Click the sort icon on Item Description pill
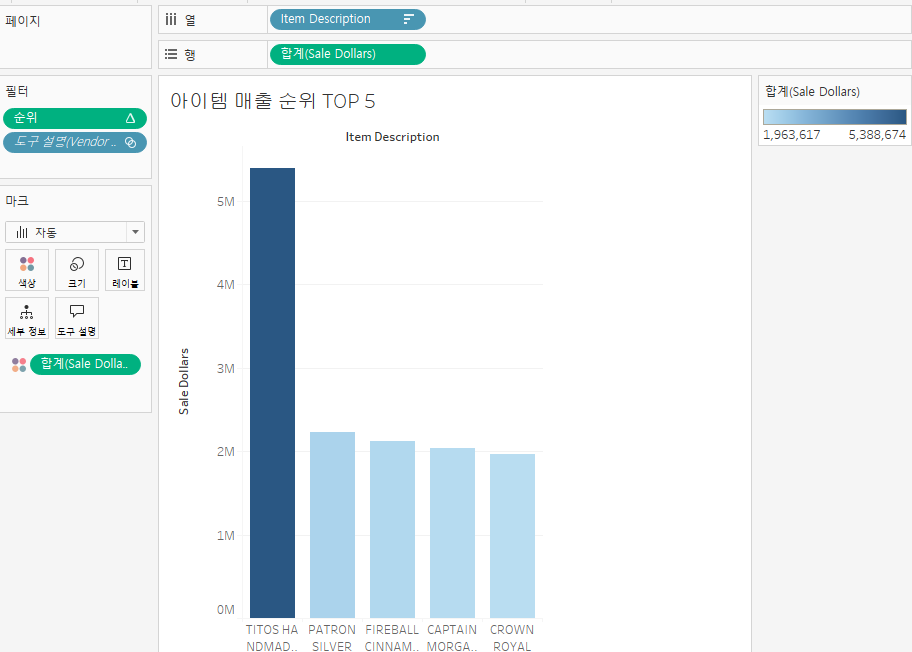Viewport: 912px width, 652px height. (x=408, y=19)
